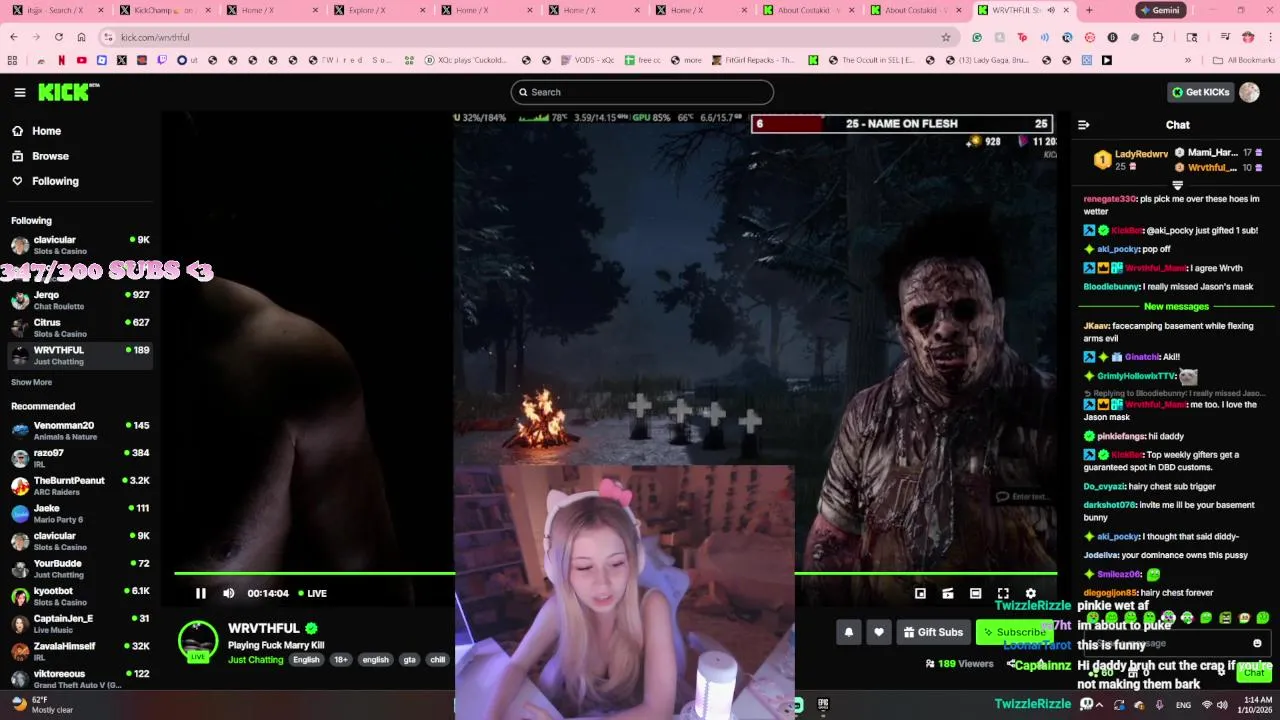Click the chill stream tag
Image resolution: width=1280 pixels, height=720 pixels.
click(x=438, y=660)
